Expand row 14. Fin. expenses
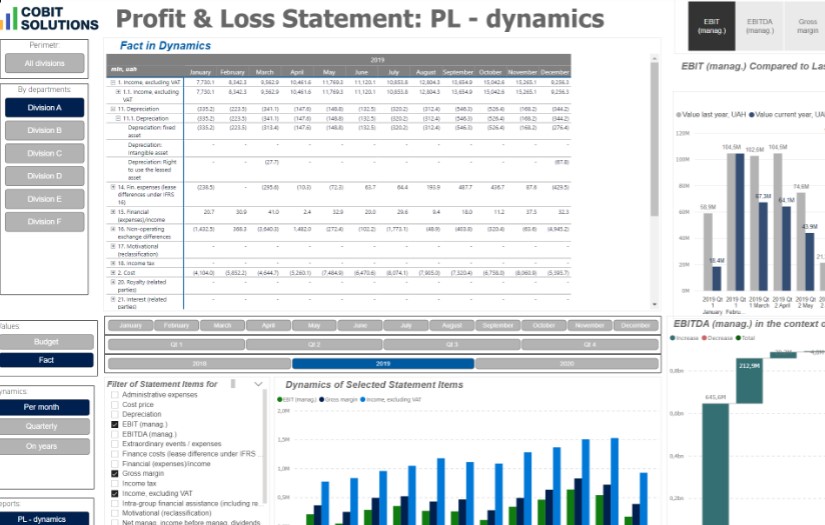 [x=113, y=187]
